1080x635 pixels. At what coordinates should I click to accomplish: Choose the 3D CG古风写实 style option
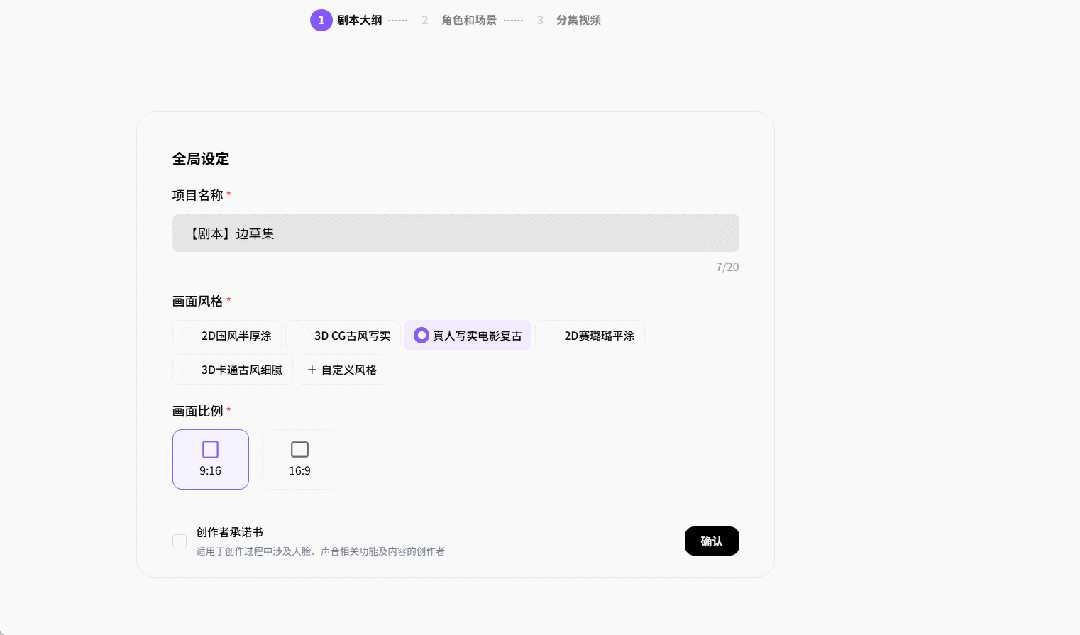343,336
